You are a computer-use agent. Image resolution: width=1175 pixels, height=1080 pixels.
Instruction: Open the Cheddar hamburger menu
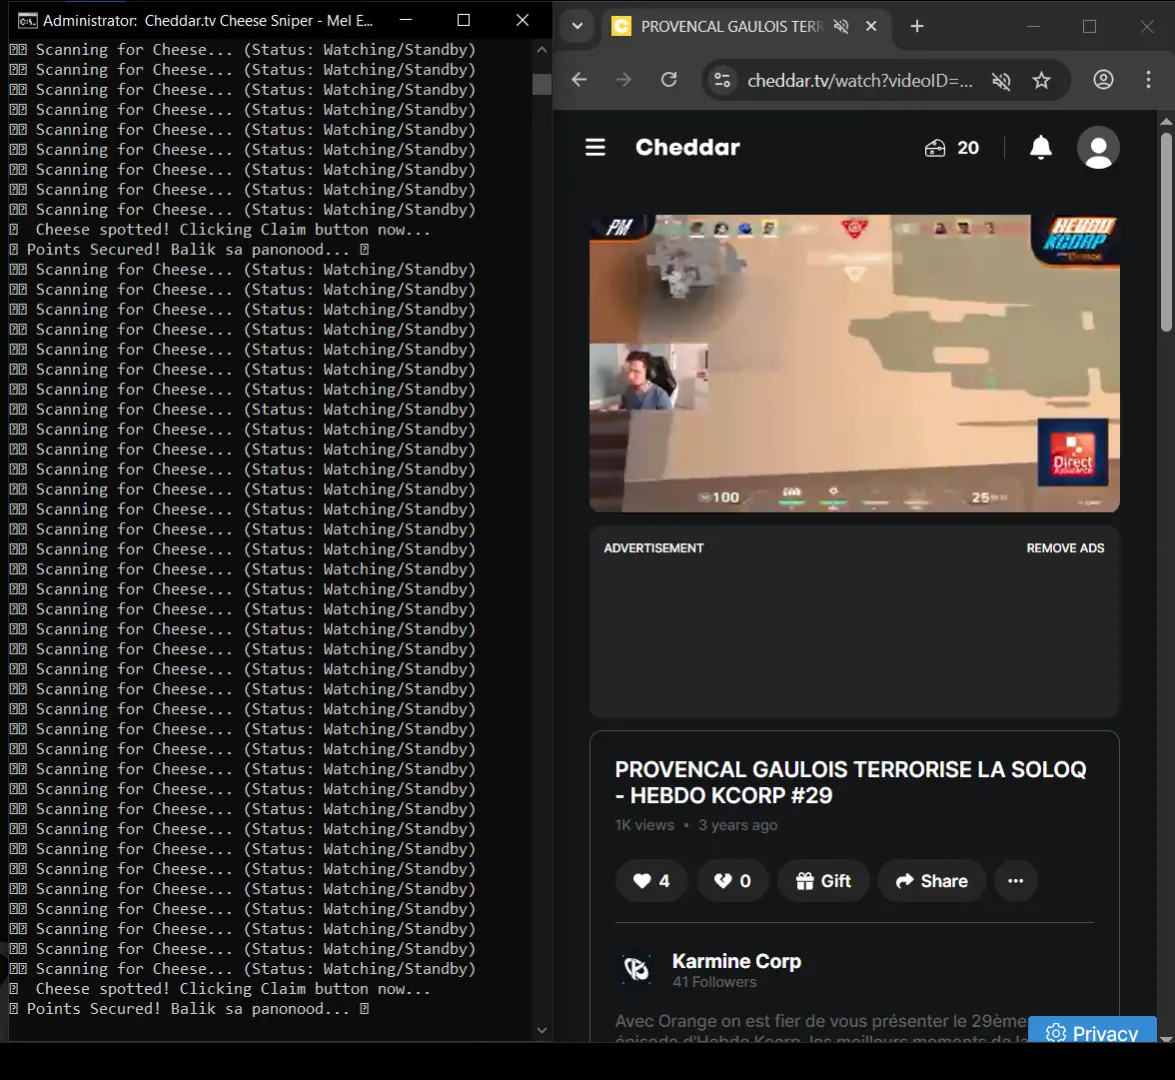click(595, 148)
